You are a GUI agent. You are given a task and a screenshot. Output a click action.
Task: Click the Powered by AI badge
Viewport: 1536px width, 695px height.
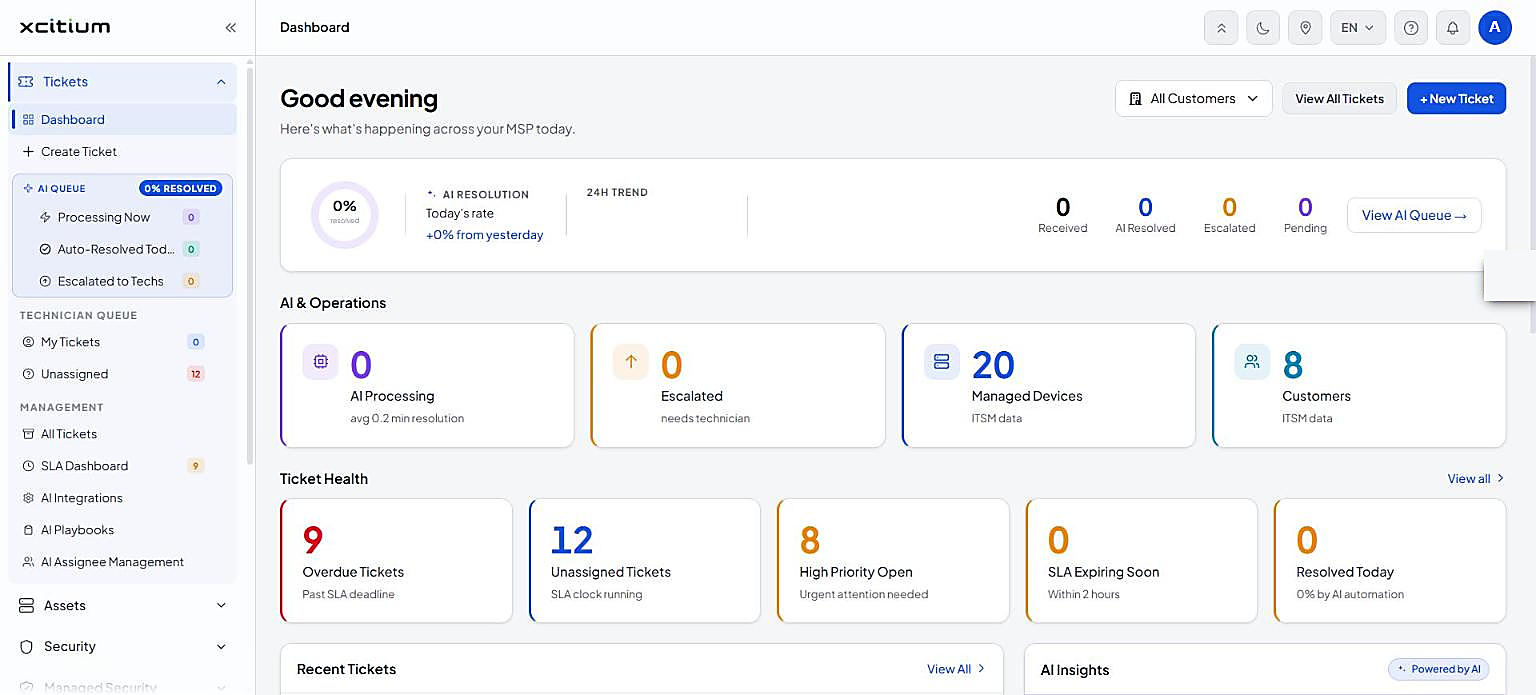[x=1439, y=669]
